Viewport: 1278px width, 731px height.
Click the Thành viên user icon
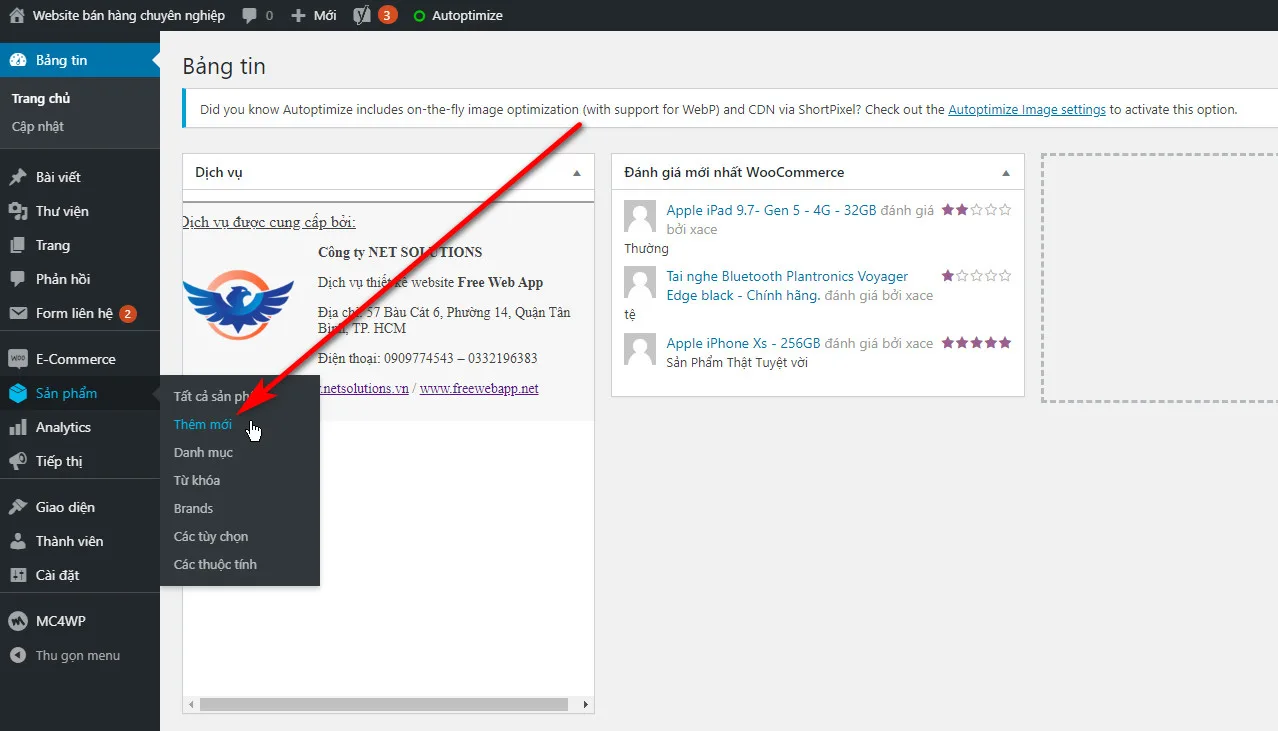pos(18,541)
